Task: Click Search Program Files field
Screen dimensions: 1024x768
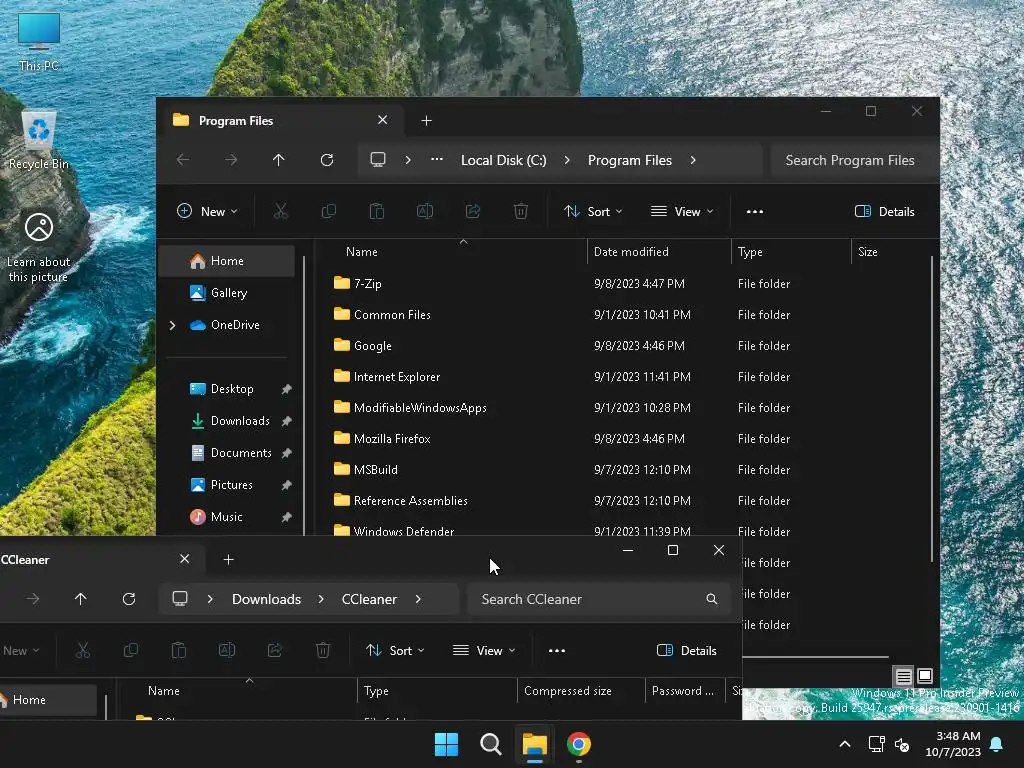Action: coord(854,160)
